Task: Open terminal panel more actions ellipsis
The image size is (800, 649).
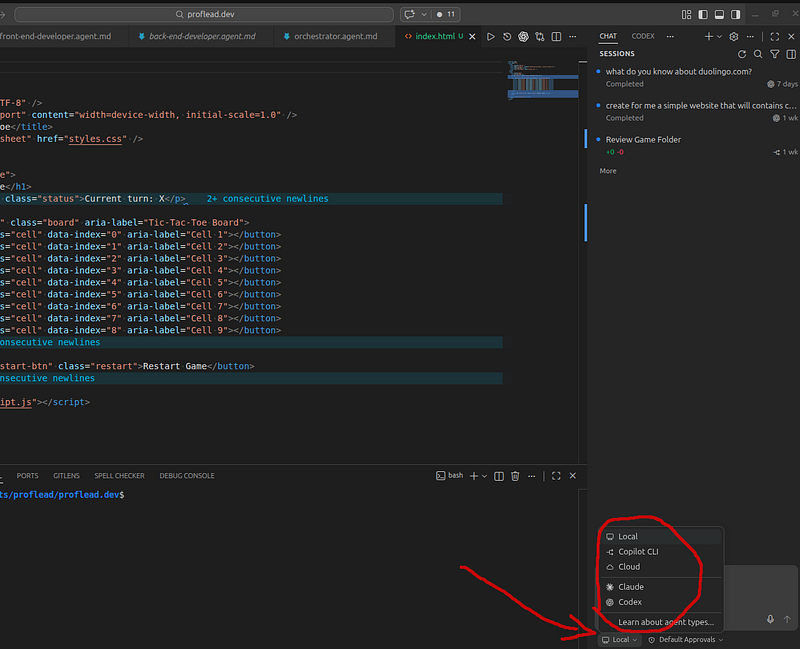Action: [532, 476]
